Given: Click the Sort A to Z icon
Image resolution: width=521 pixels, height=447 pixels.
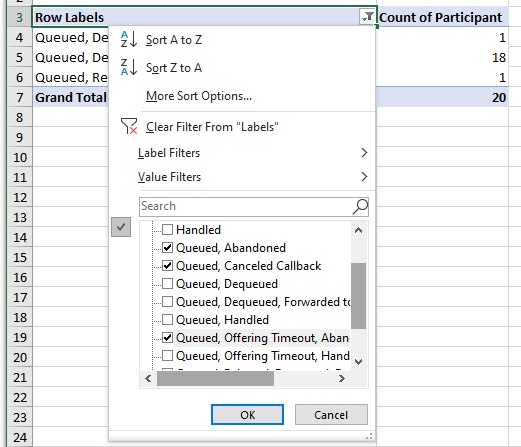Looking at the screenshot, I should point(129,39).
